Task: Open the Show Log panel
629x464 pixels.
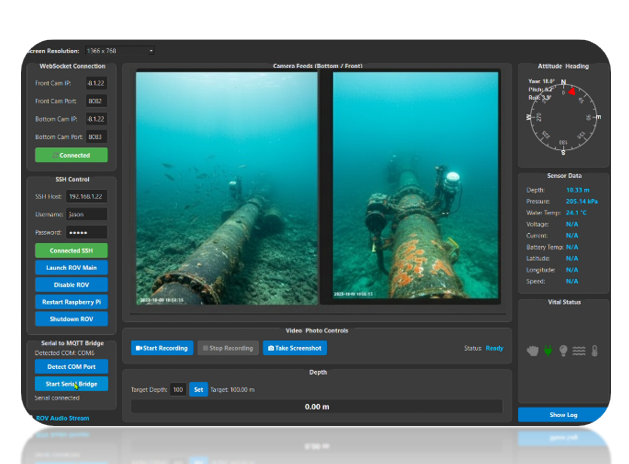Action: tap(563, 415)
